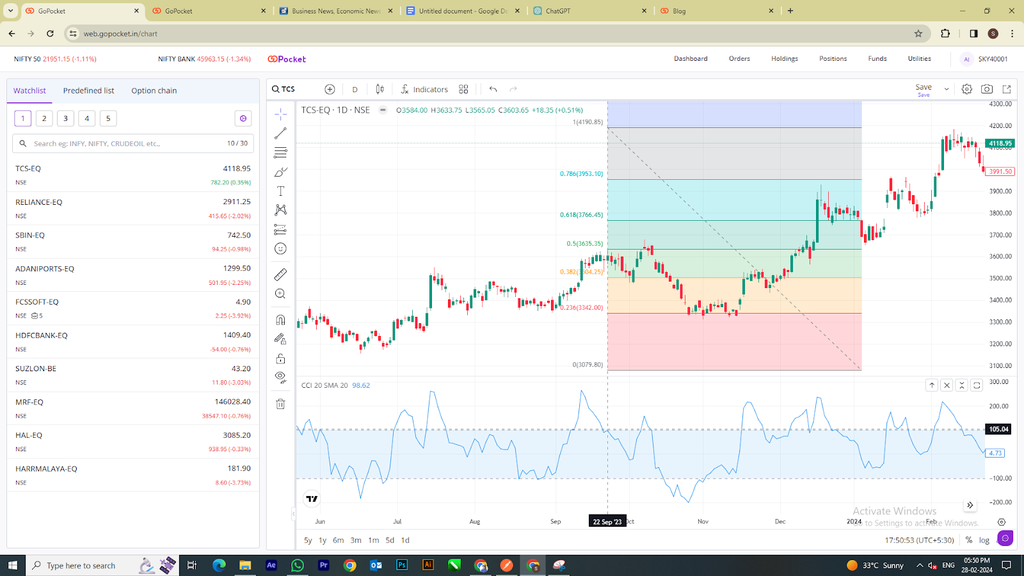Switch to the Predefined list tab

click(88, 91)
